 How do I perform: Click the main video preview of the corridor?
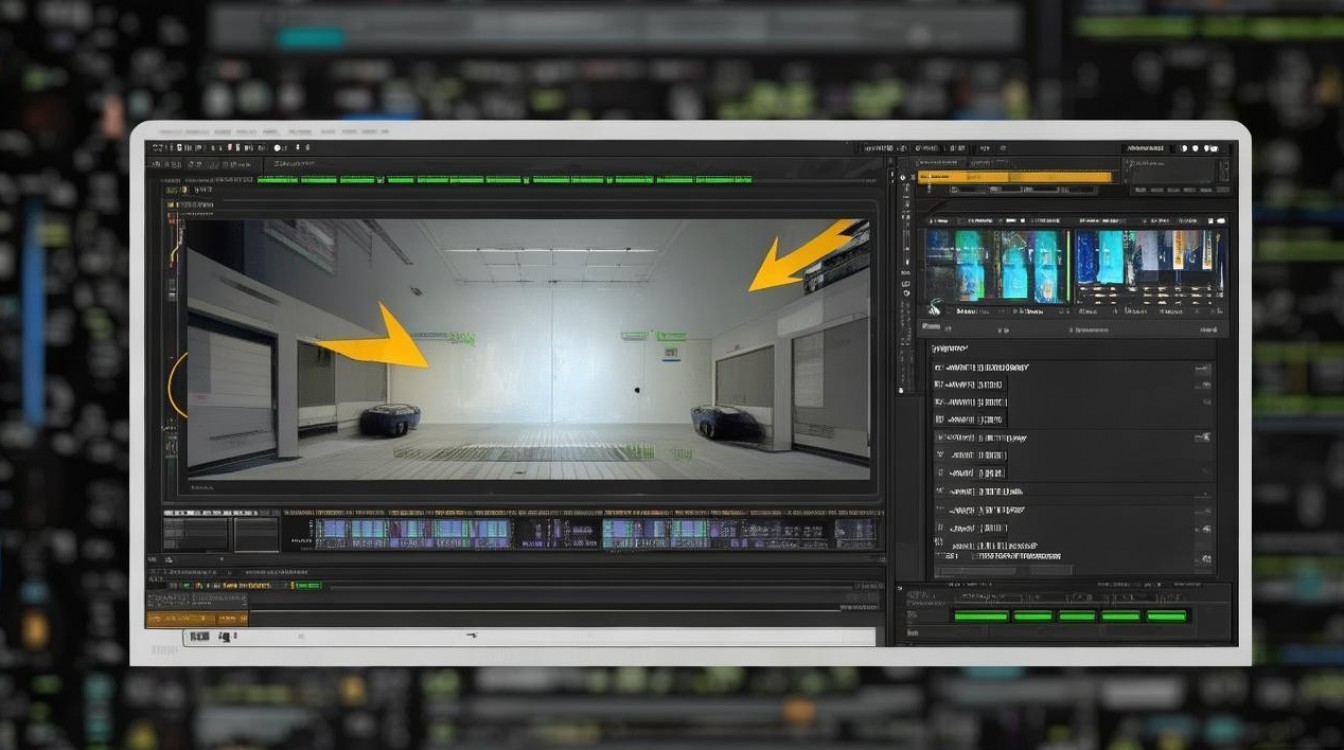point(528,350)
